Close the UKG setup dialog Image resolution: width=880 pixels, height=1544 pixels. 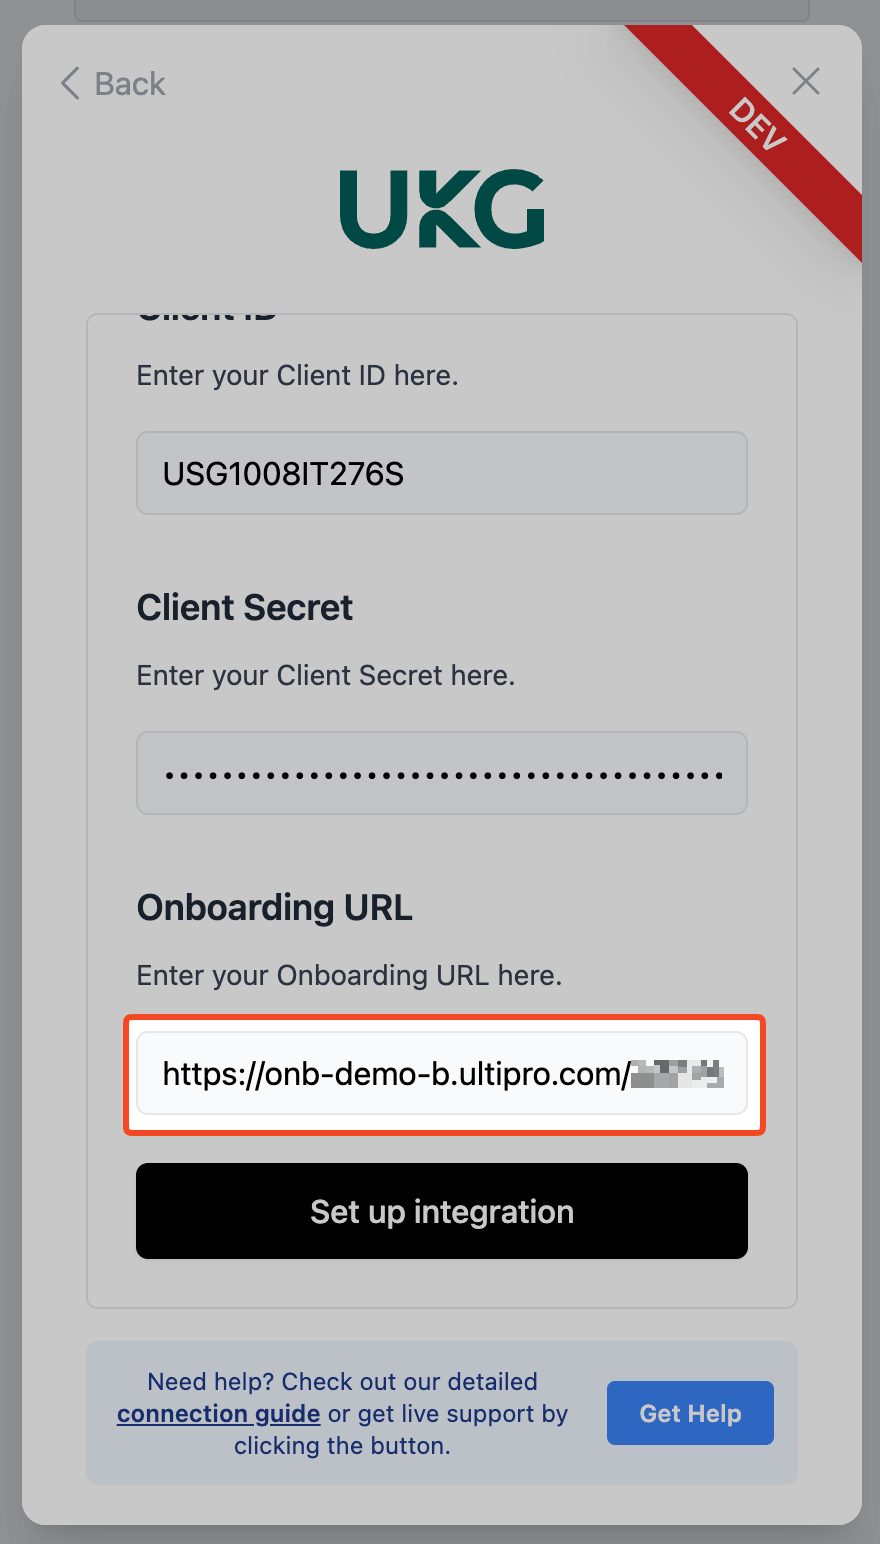pos(806,81)
